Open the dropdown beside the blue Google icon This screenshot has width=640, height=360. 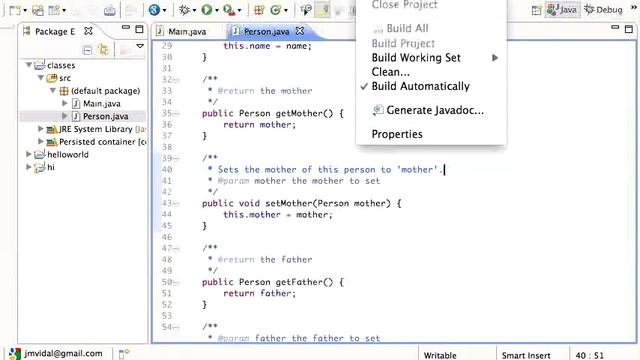click(165, 10)
